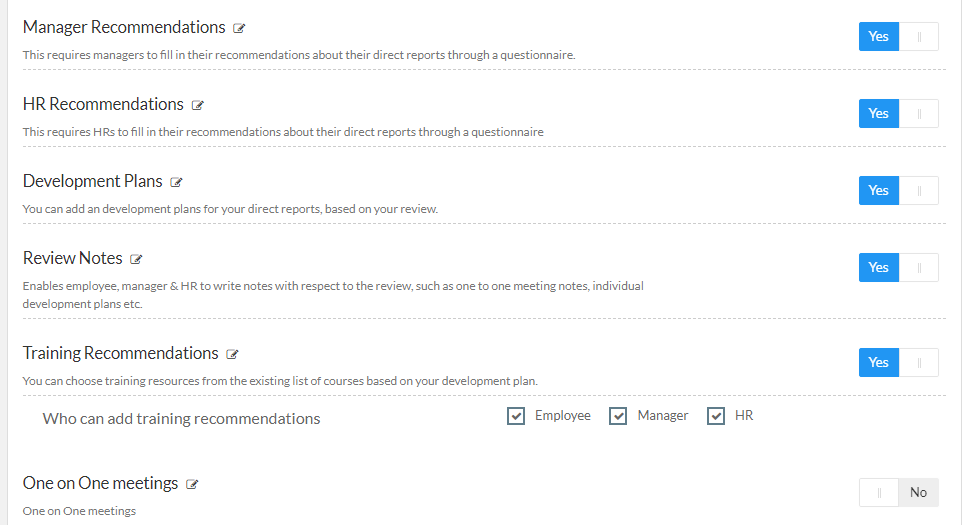The width and height of the screenshot is (962, 525).
Task: Uncheck the Manager checkbox
Action: (x=618, y=416)
